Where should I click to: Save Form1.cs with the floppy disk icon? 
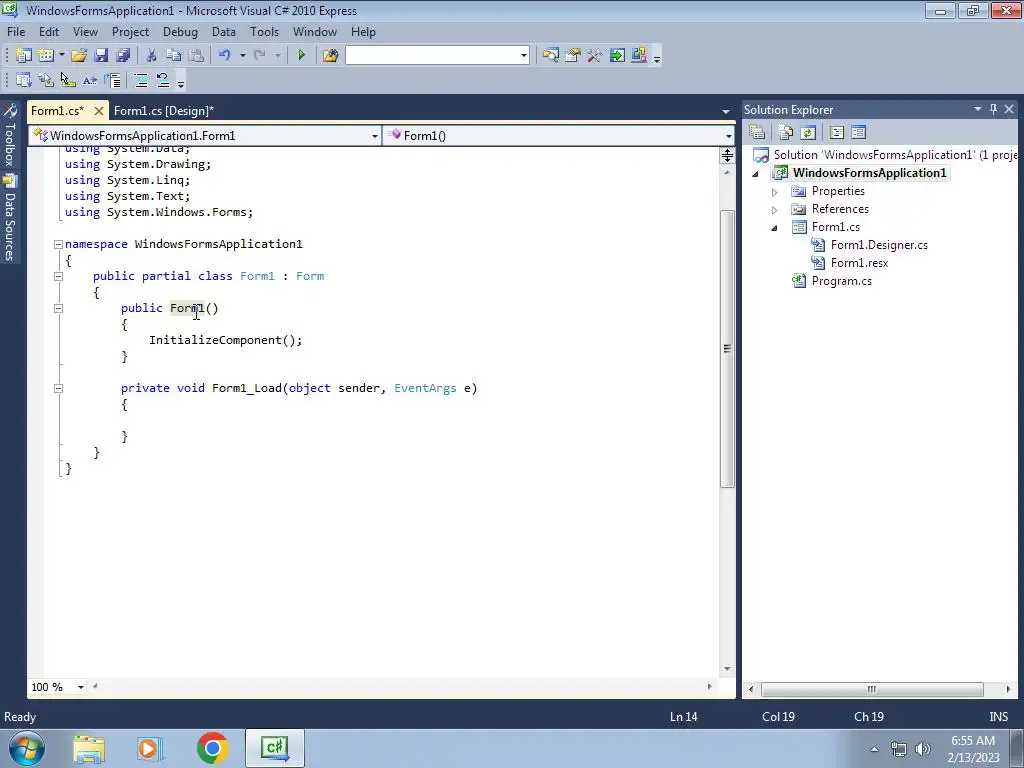(101, 56)
